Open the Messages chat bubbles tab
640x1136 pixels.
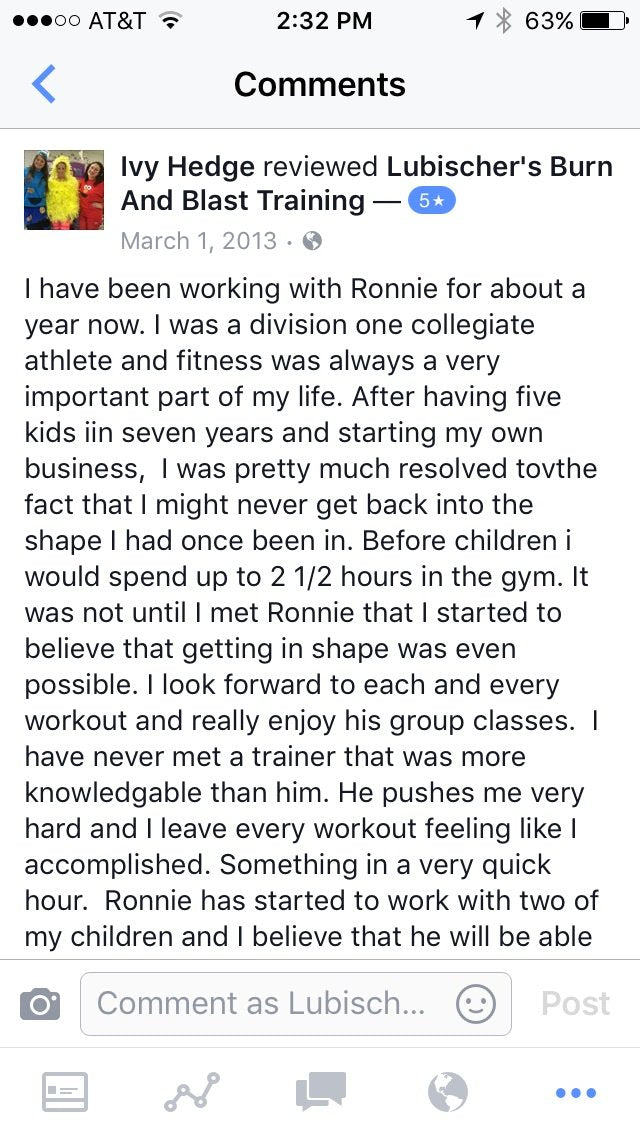[321, 1091]
